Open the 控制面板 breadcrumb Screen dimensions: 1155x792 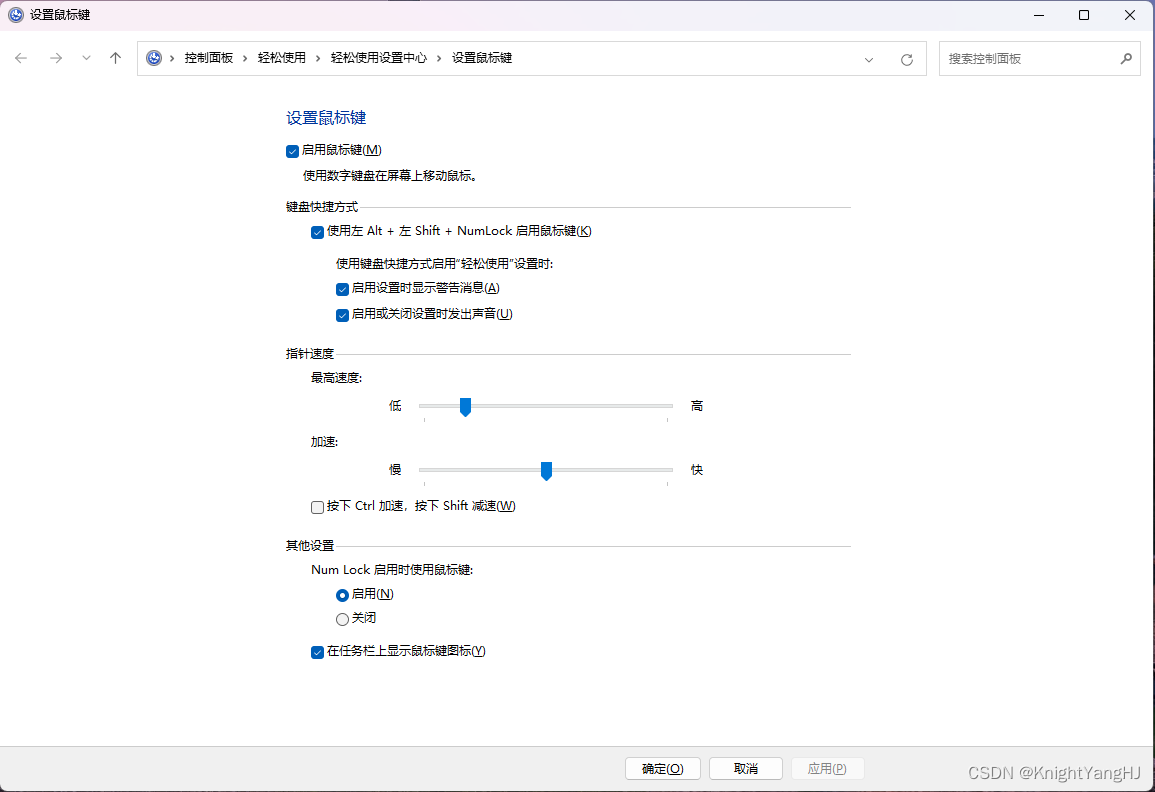208,57
